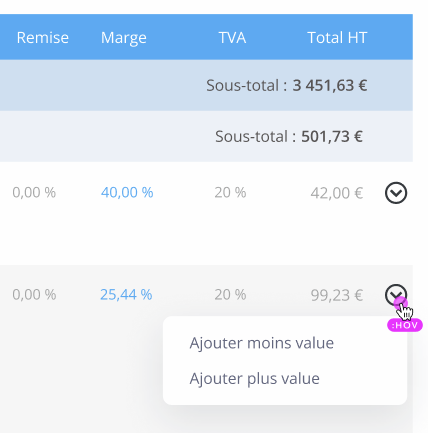This screenshot has width=428, height=433.
Task: Click the 0,00 % discount in the second item row
Action: 34,295
